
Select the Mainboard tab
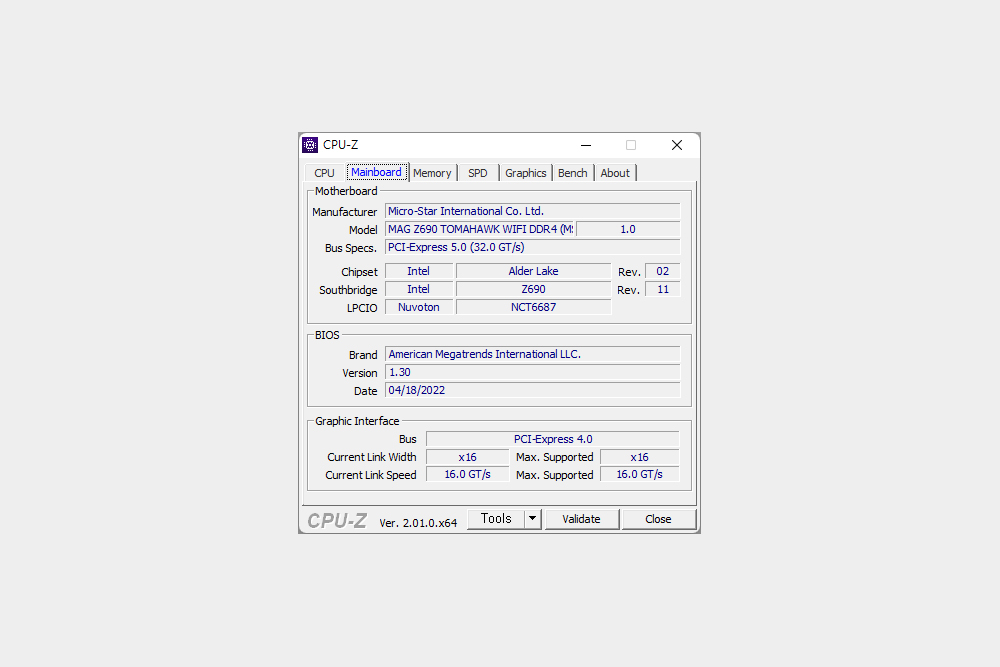(376, 172)
